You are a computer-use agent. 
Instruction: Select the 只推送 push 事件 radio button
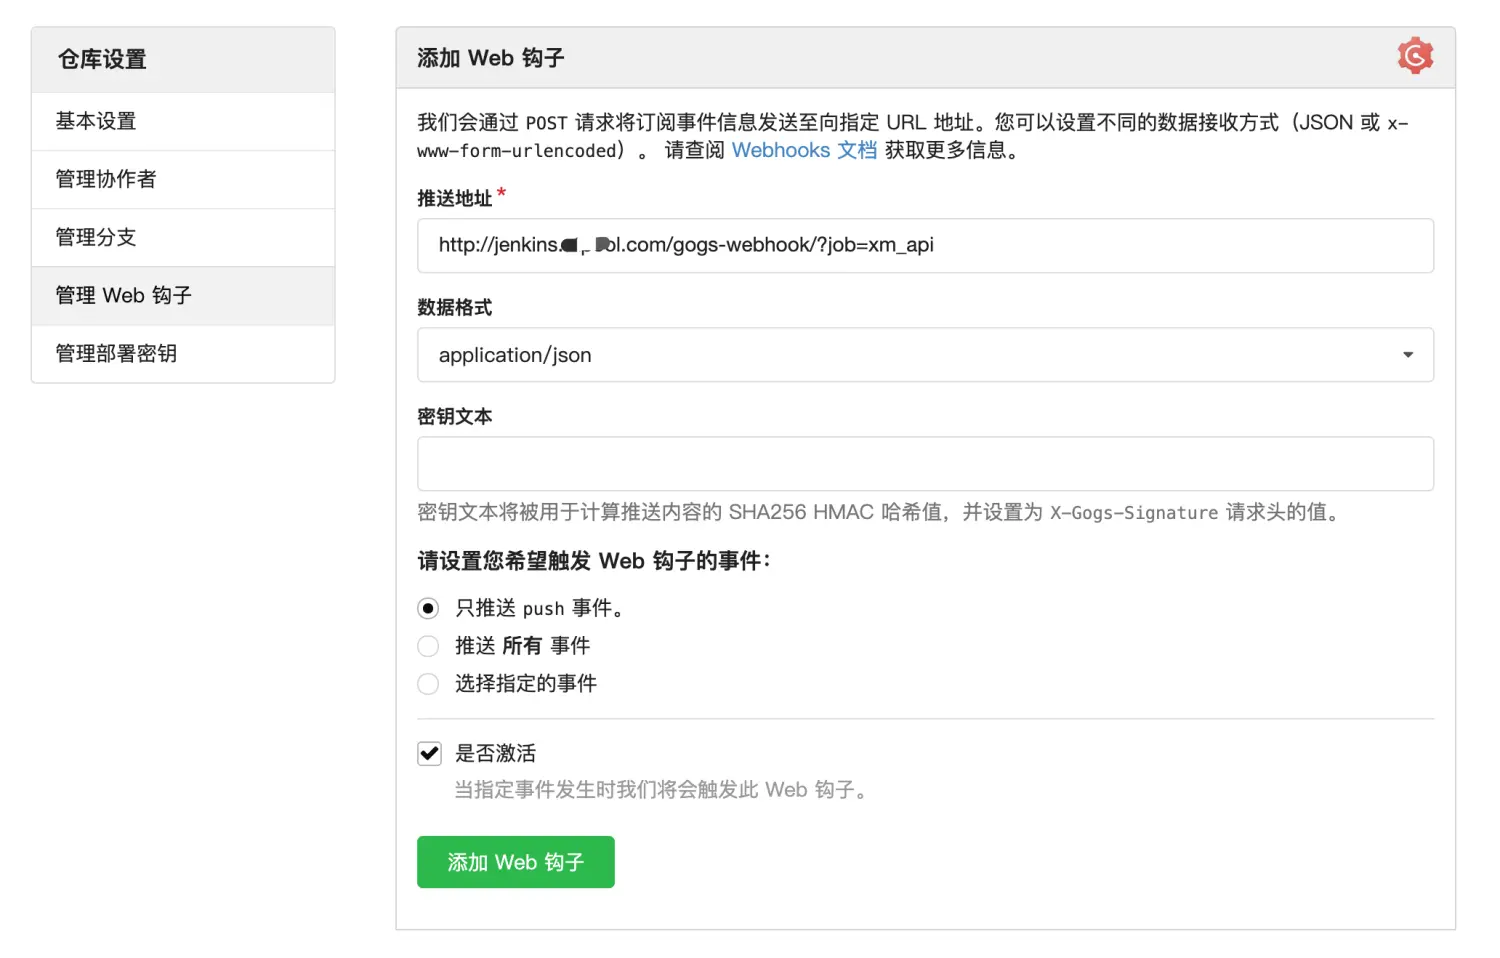428,608
